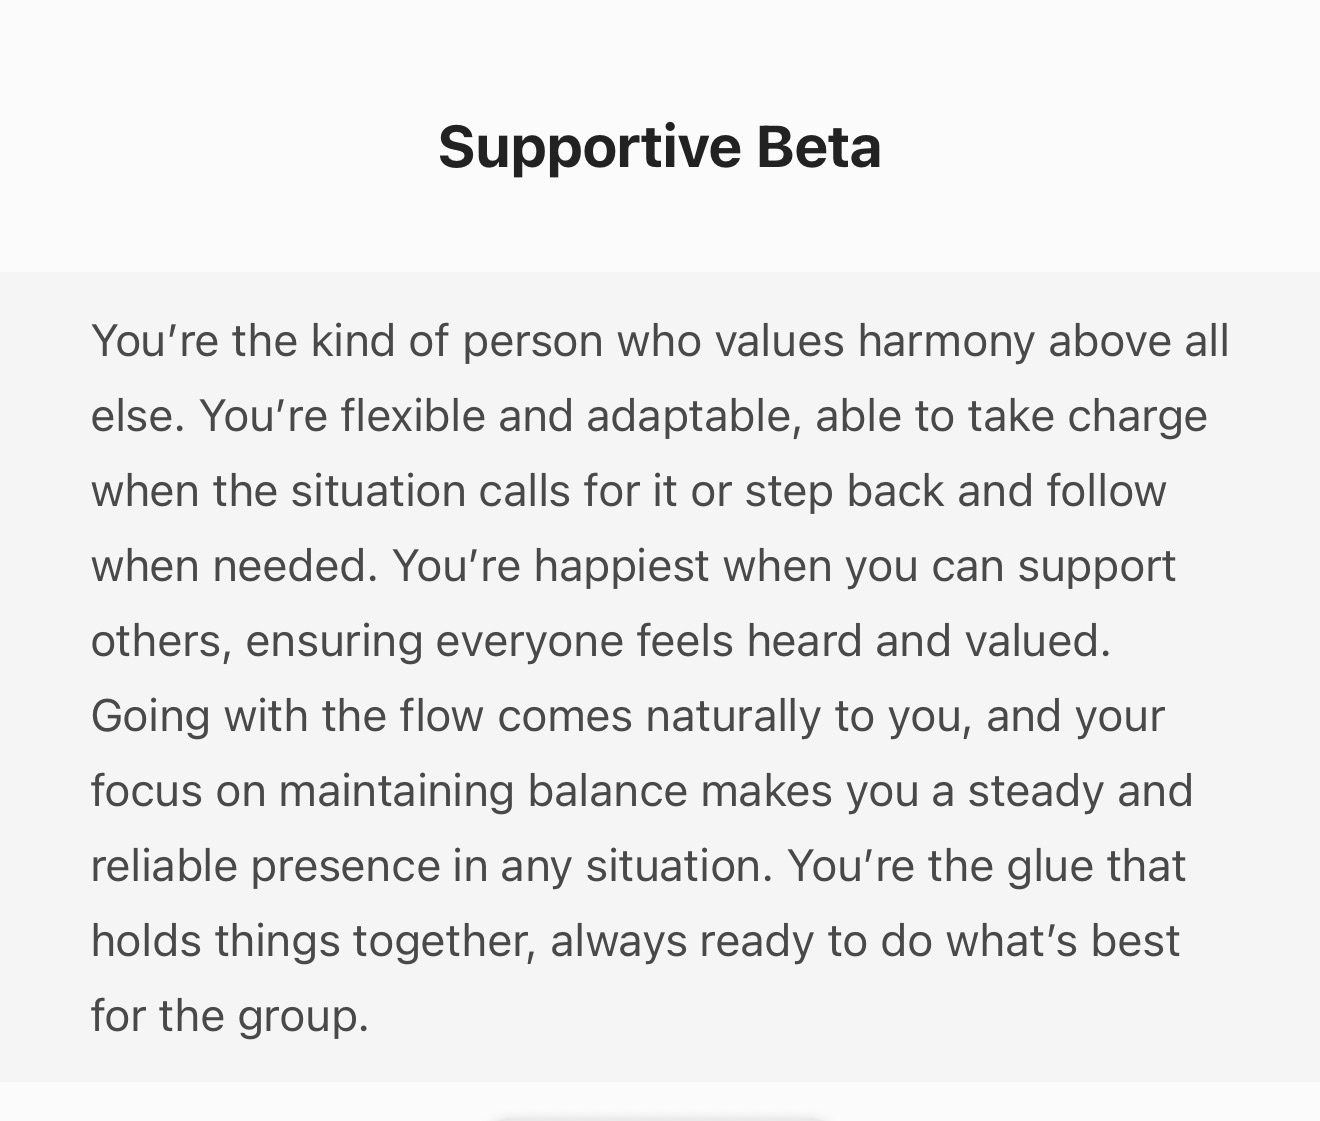
Task: Click the phrase 'focus on maintaining balance'
Action: coord(388,791)
